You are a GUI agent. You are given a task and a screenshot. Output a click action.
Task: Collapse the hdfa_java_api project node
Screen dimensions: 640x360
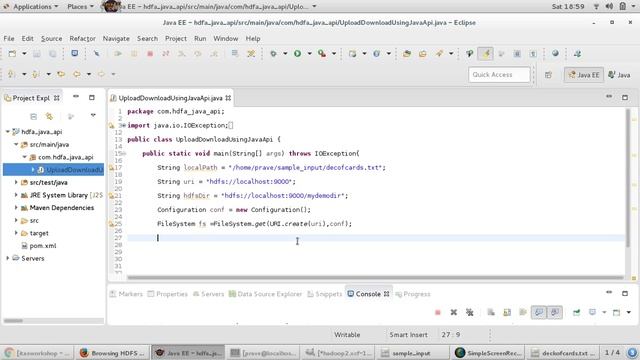pyautogui.click(x=8, y=132)
